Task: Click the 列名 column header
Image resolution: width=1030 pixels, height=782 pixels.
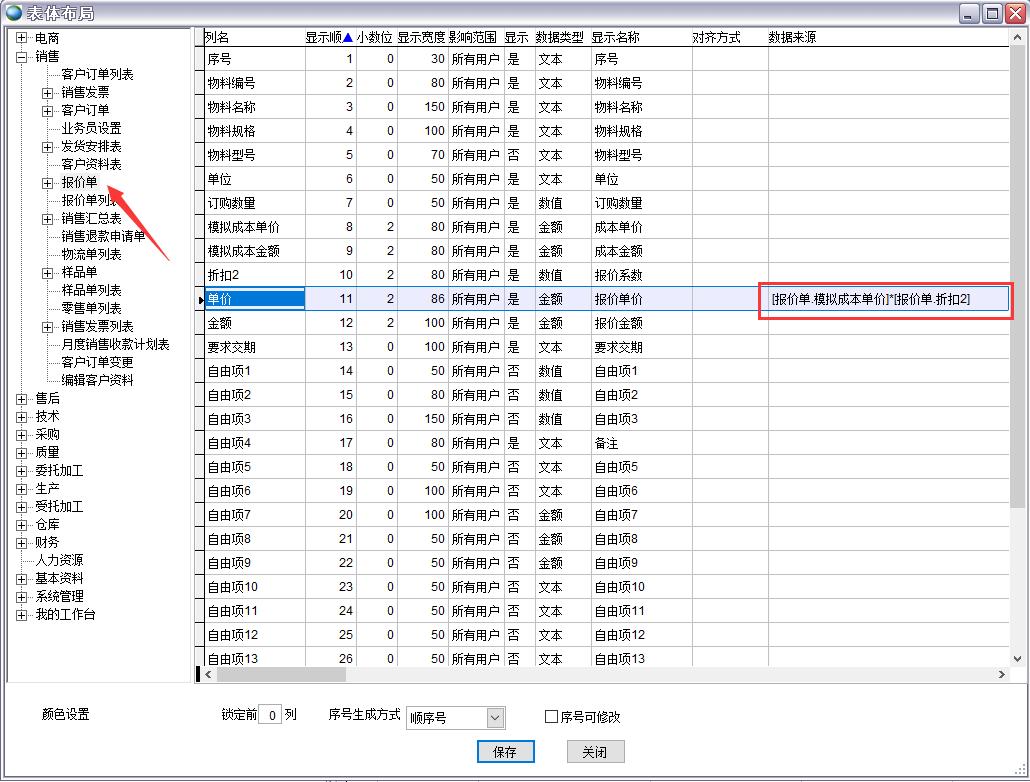Action: [x=217, y=37]
